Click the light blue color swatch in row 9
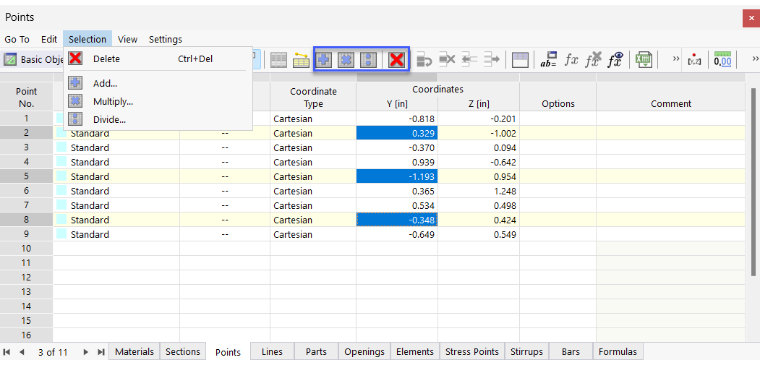 coord(62,234)
